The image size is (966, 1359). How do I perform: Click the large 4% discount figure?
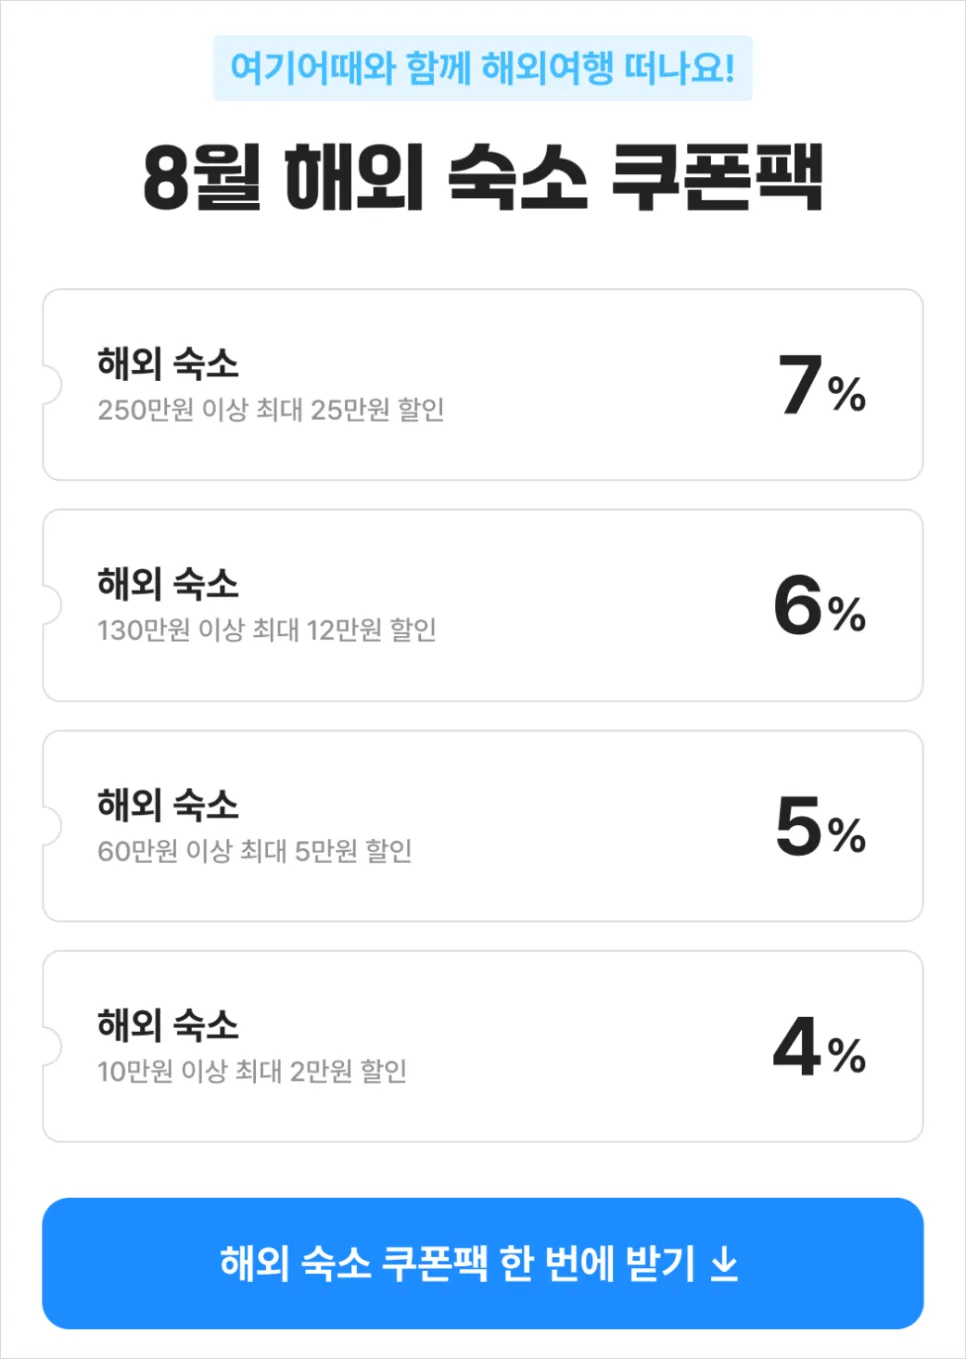pos(820,1047)
